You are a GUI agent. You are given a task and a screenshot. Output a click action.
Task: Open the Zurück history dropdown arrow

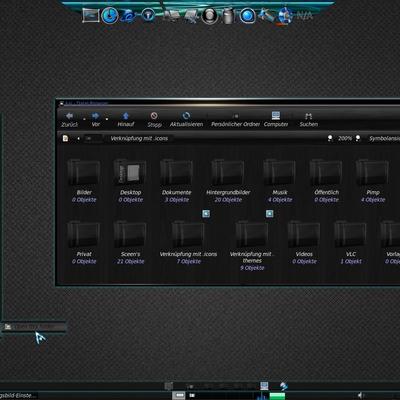pos(84,119)
